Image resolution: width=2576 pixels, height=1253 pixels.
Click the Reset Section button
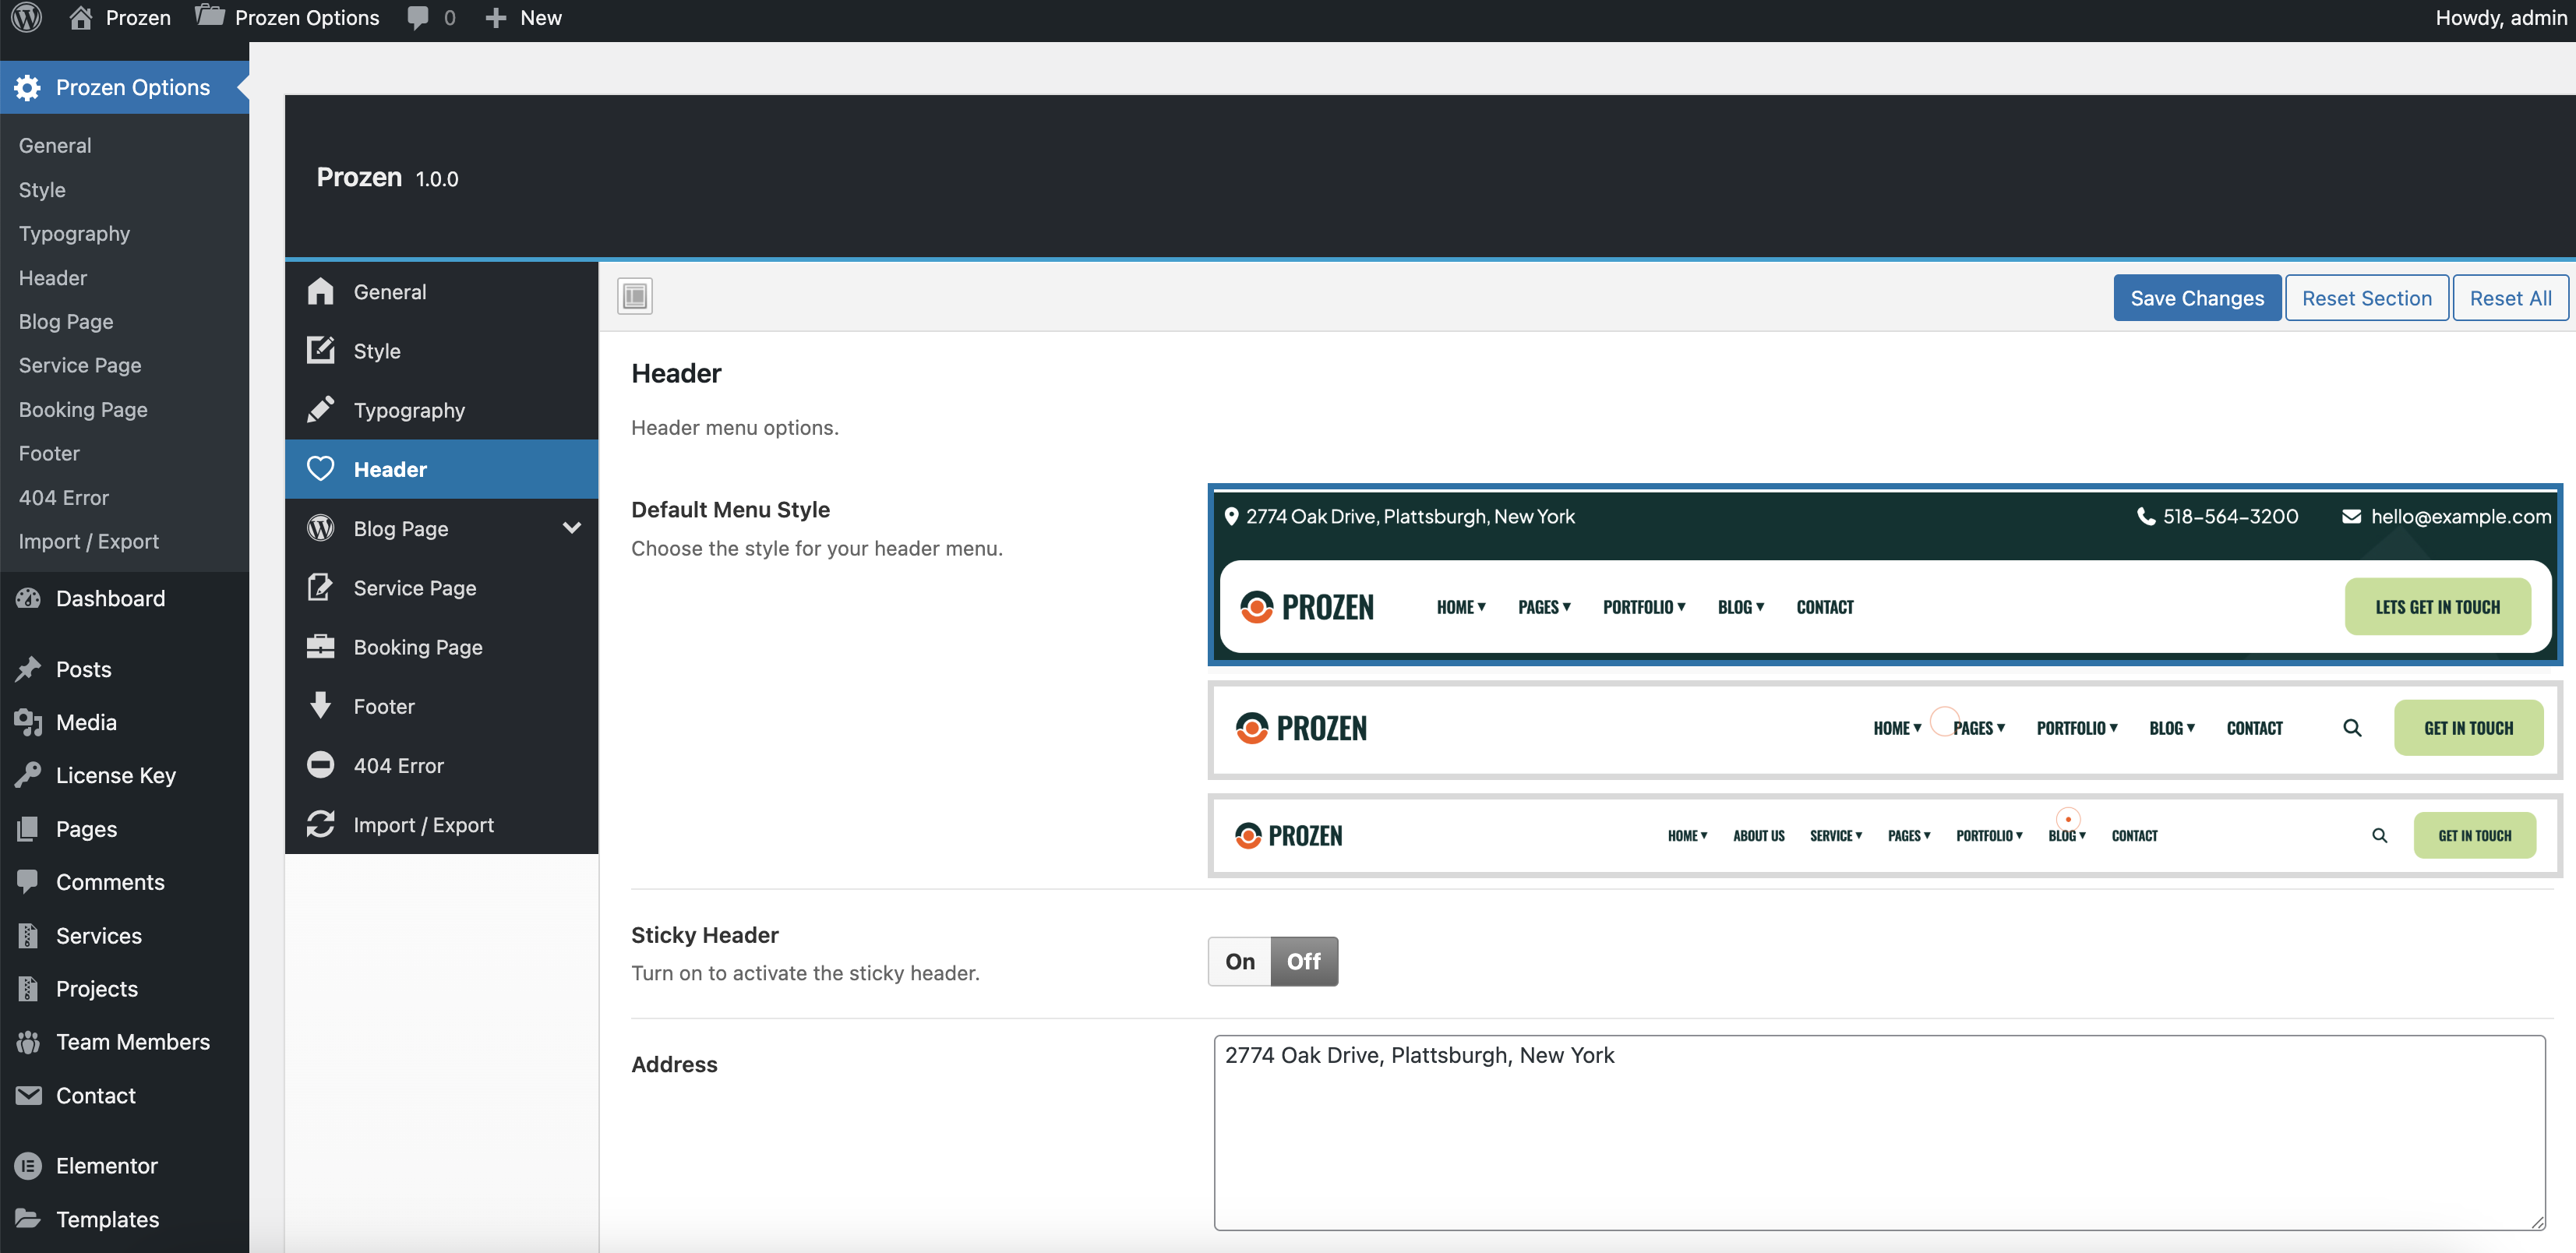point(2366,298)
